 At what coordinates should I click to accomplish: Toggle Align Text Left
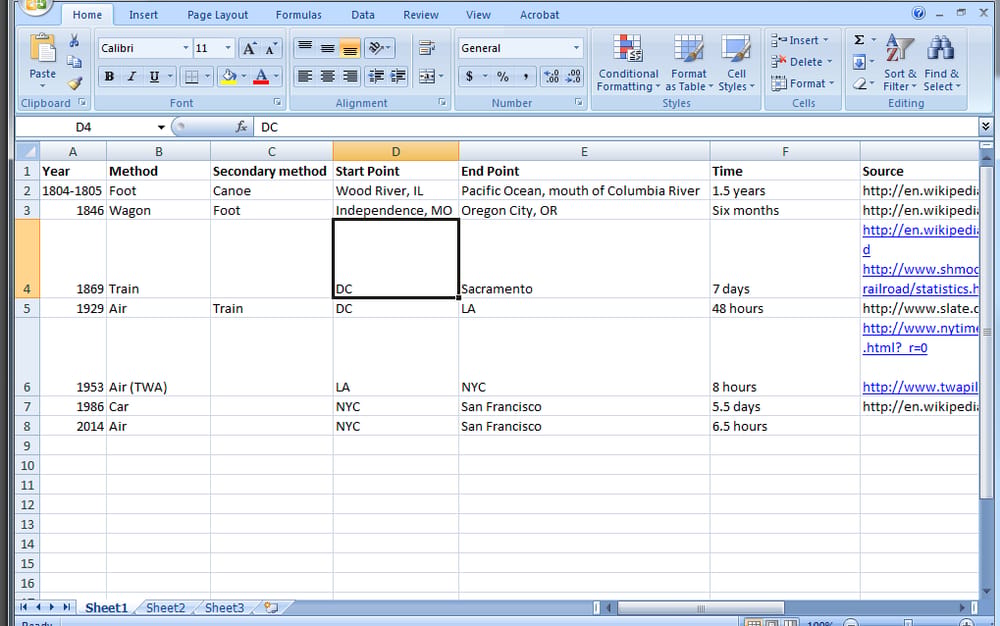pos(305,76)
